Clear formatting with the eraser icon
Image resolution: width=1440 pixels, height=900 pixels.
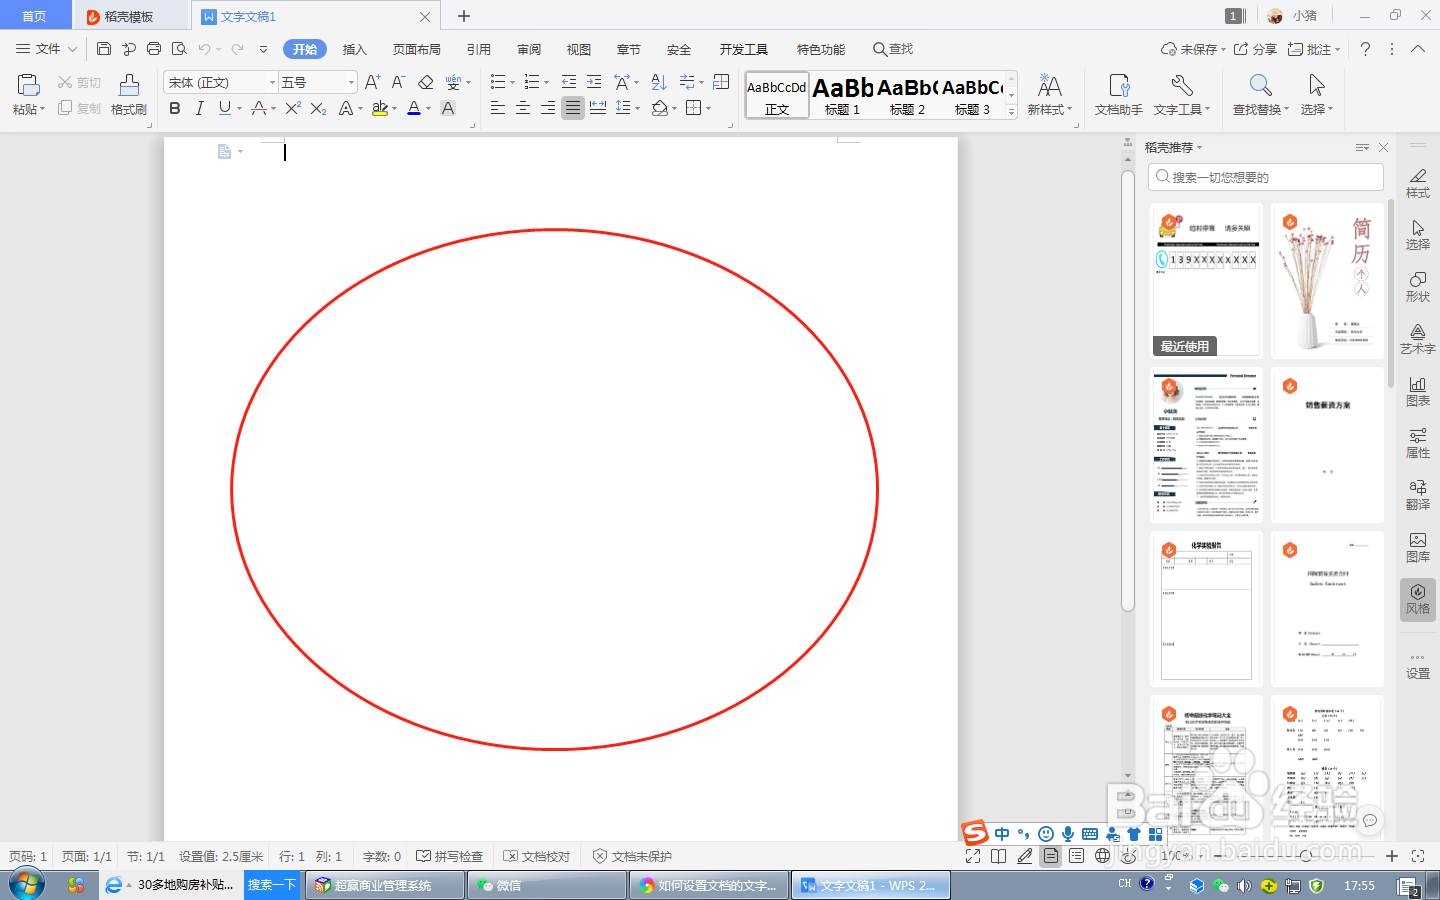tap(426, 82)
